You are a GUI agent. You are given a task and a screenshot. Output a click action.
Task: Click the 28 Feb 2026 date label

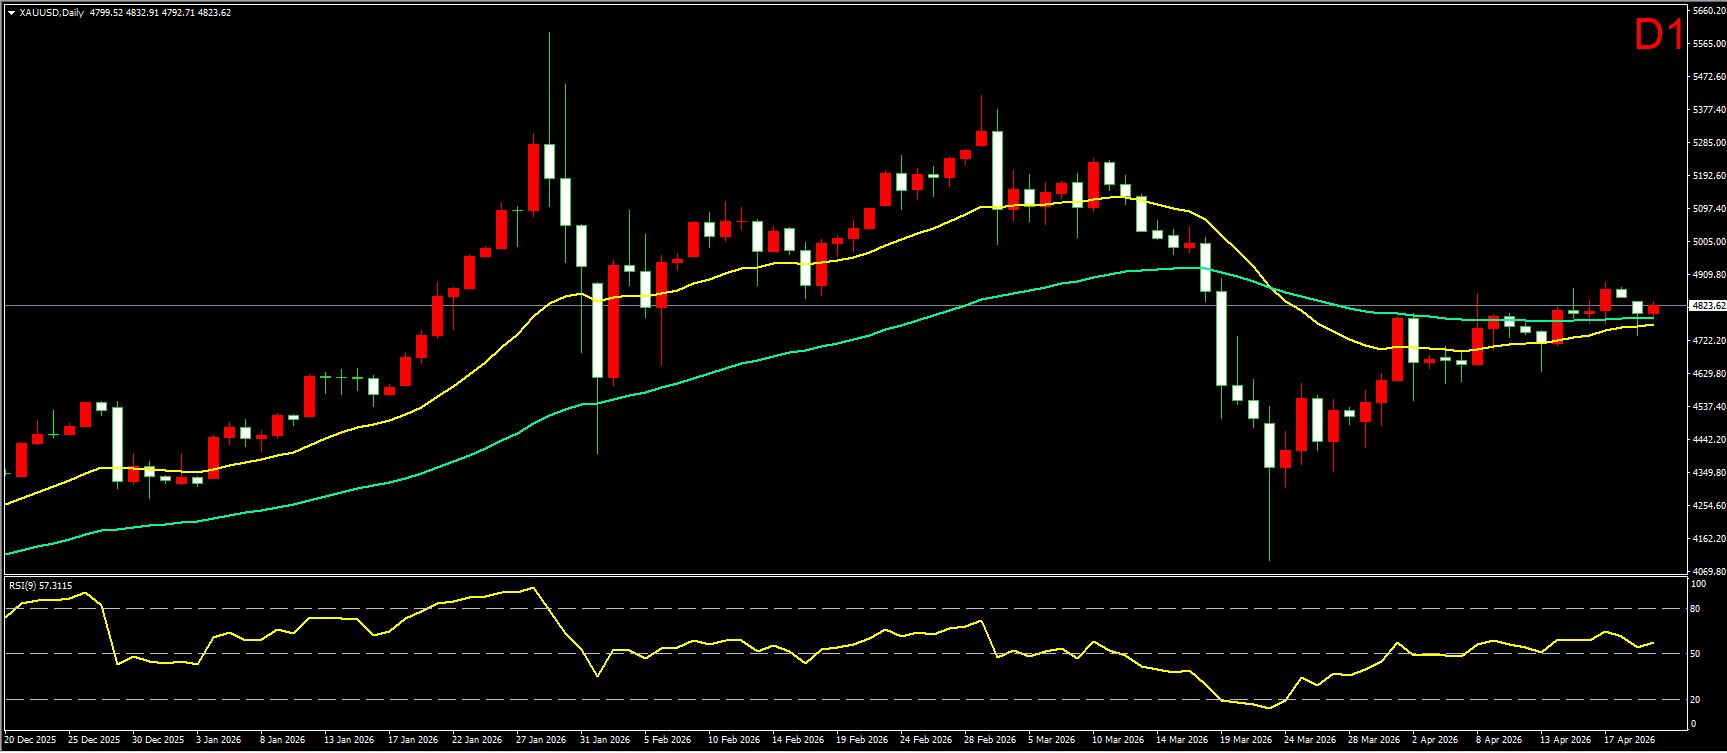[x=990, y=740]
